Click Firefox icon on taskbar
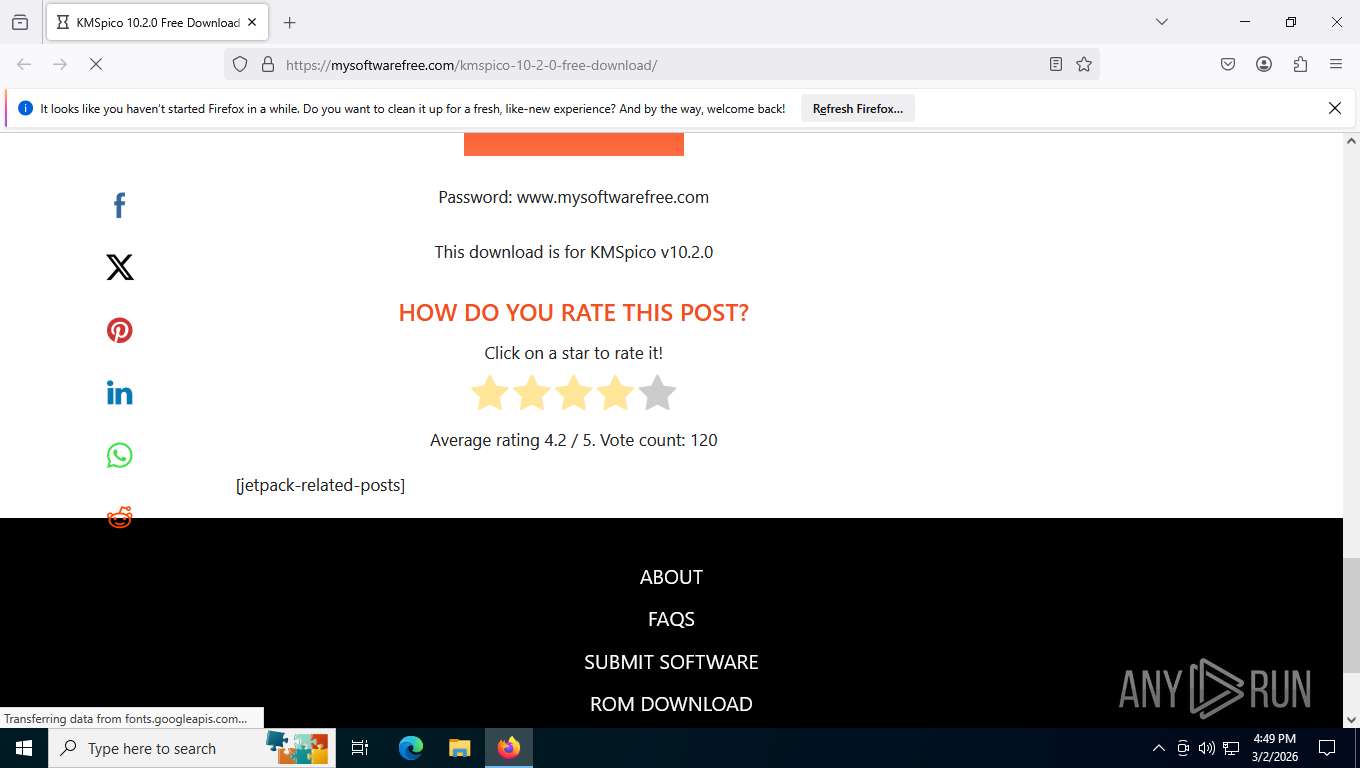This screenshot has height=768, width=1360. coord(509,748)
